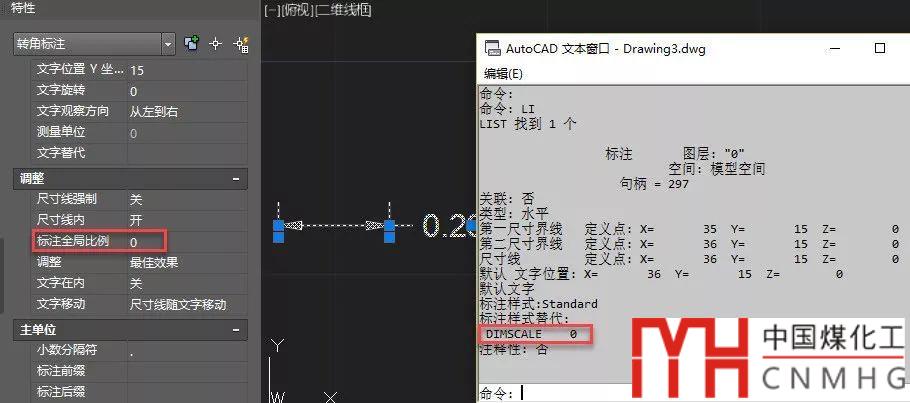Click the 图层: "0" text
Screen dimensions: 910x403
click(713, 154)
